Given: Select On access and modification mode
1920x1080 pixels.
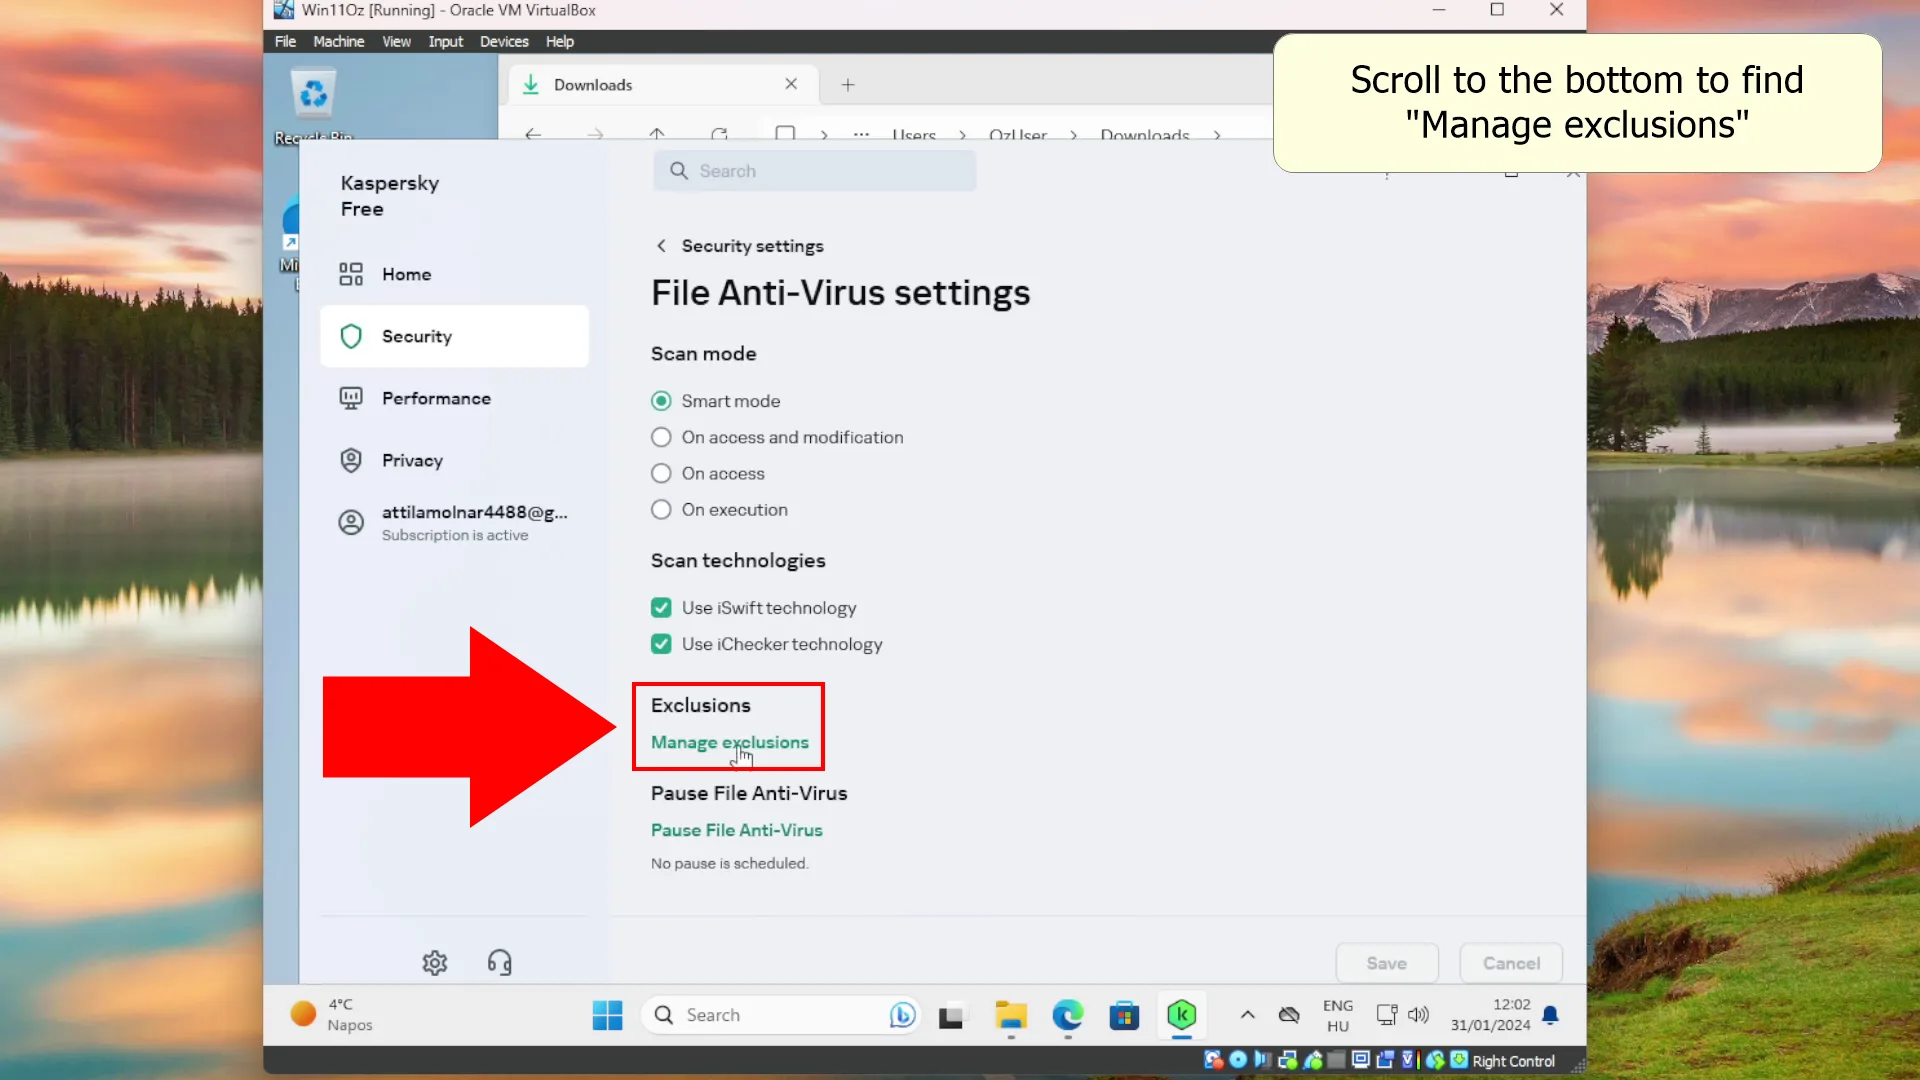Looking at the screenshot, I should (661, 436).
